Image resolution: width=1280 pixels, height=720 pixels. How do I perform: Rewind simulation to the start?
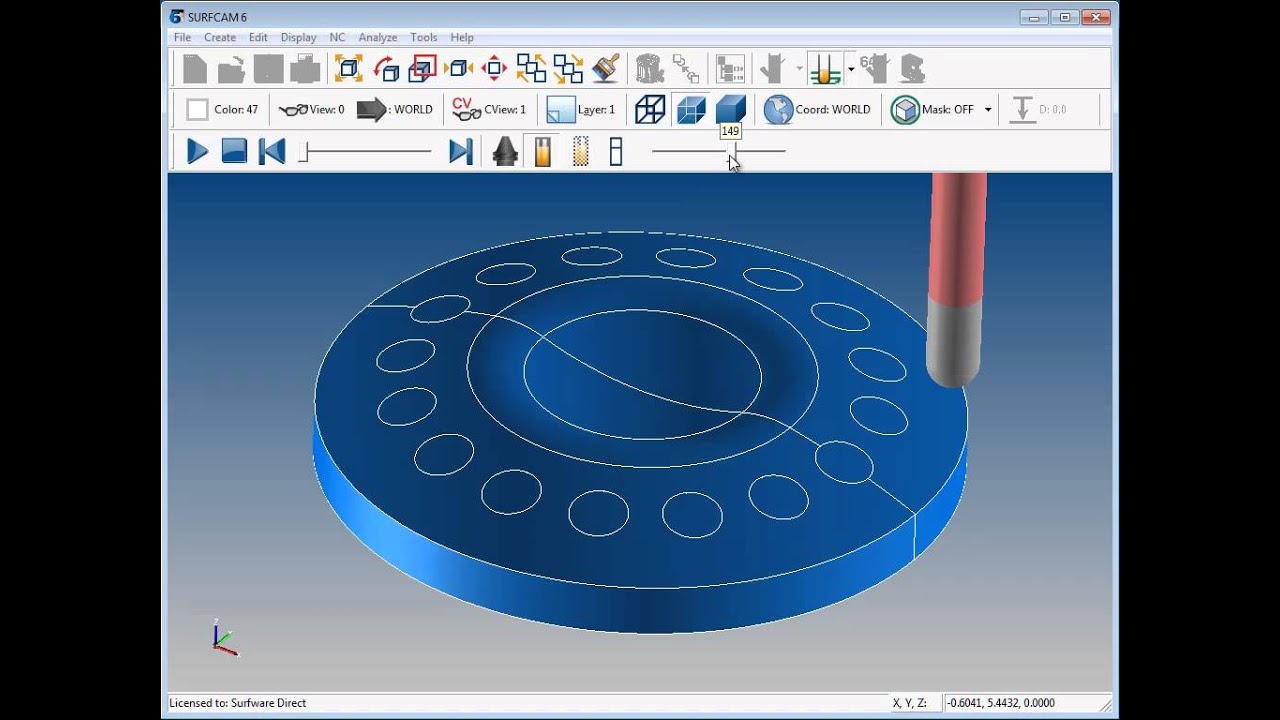point(271,151)
